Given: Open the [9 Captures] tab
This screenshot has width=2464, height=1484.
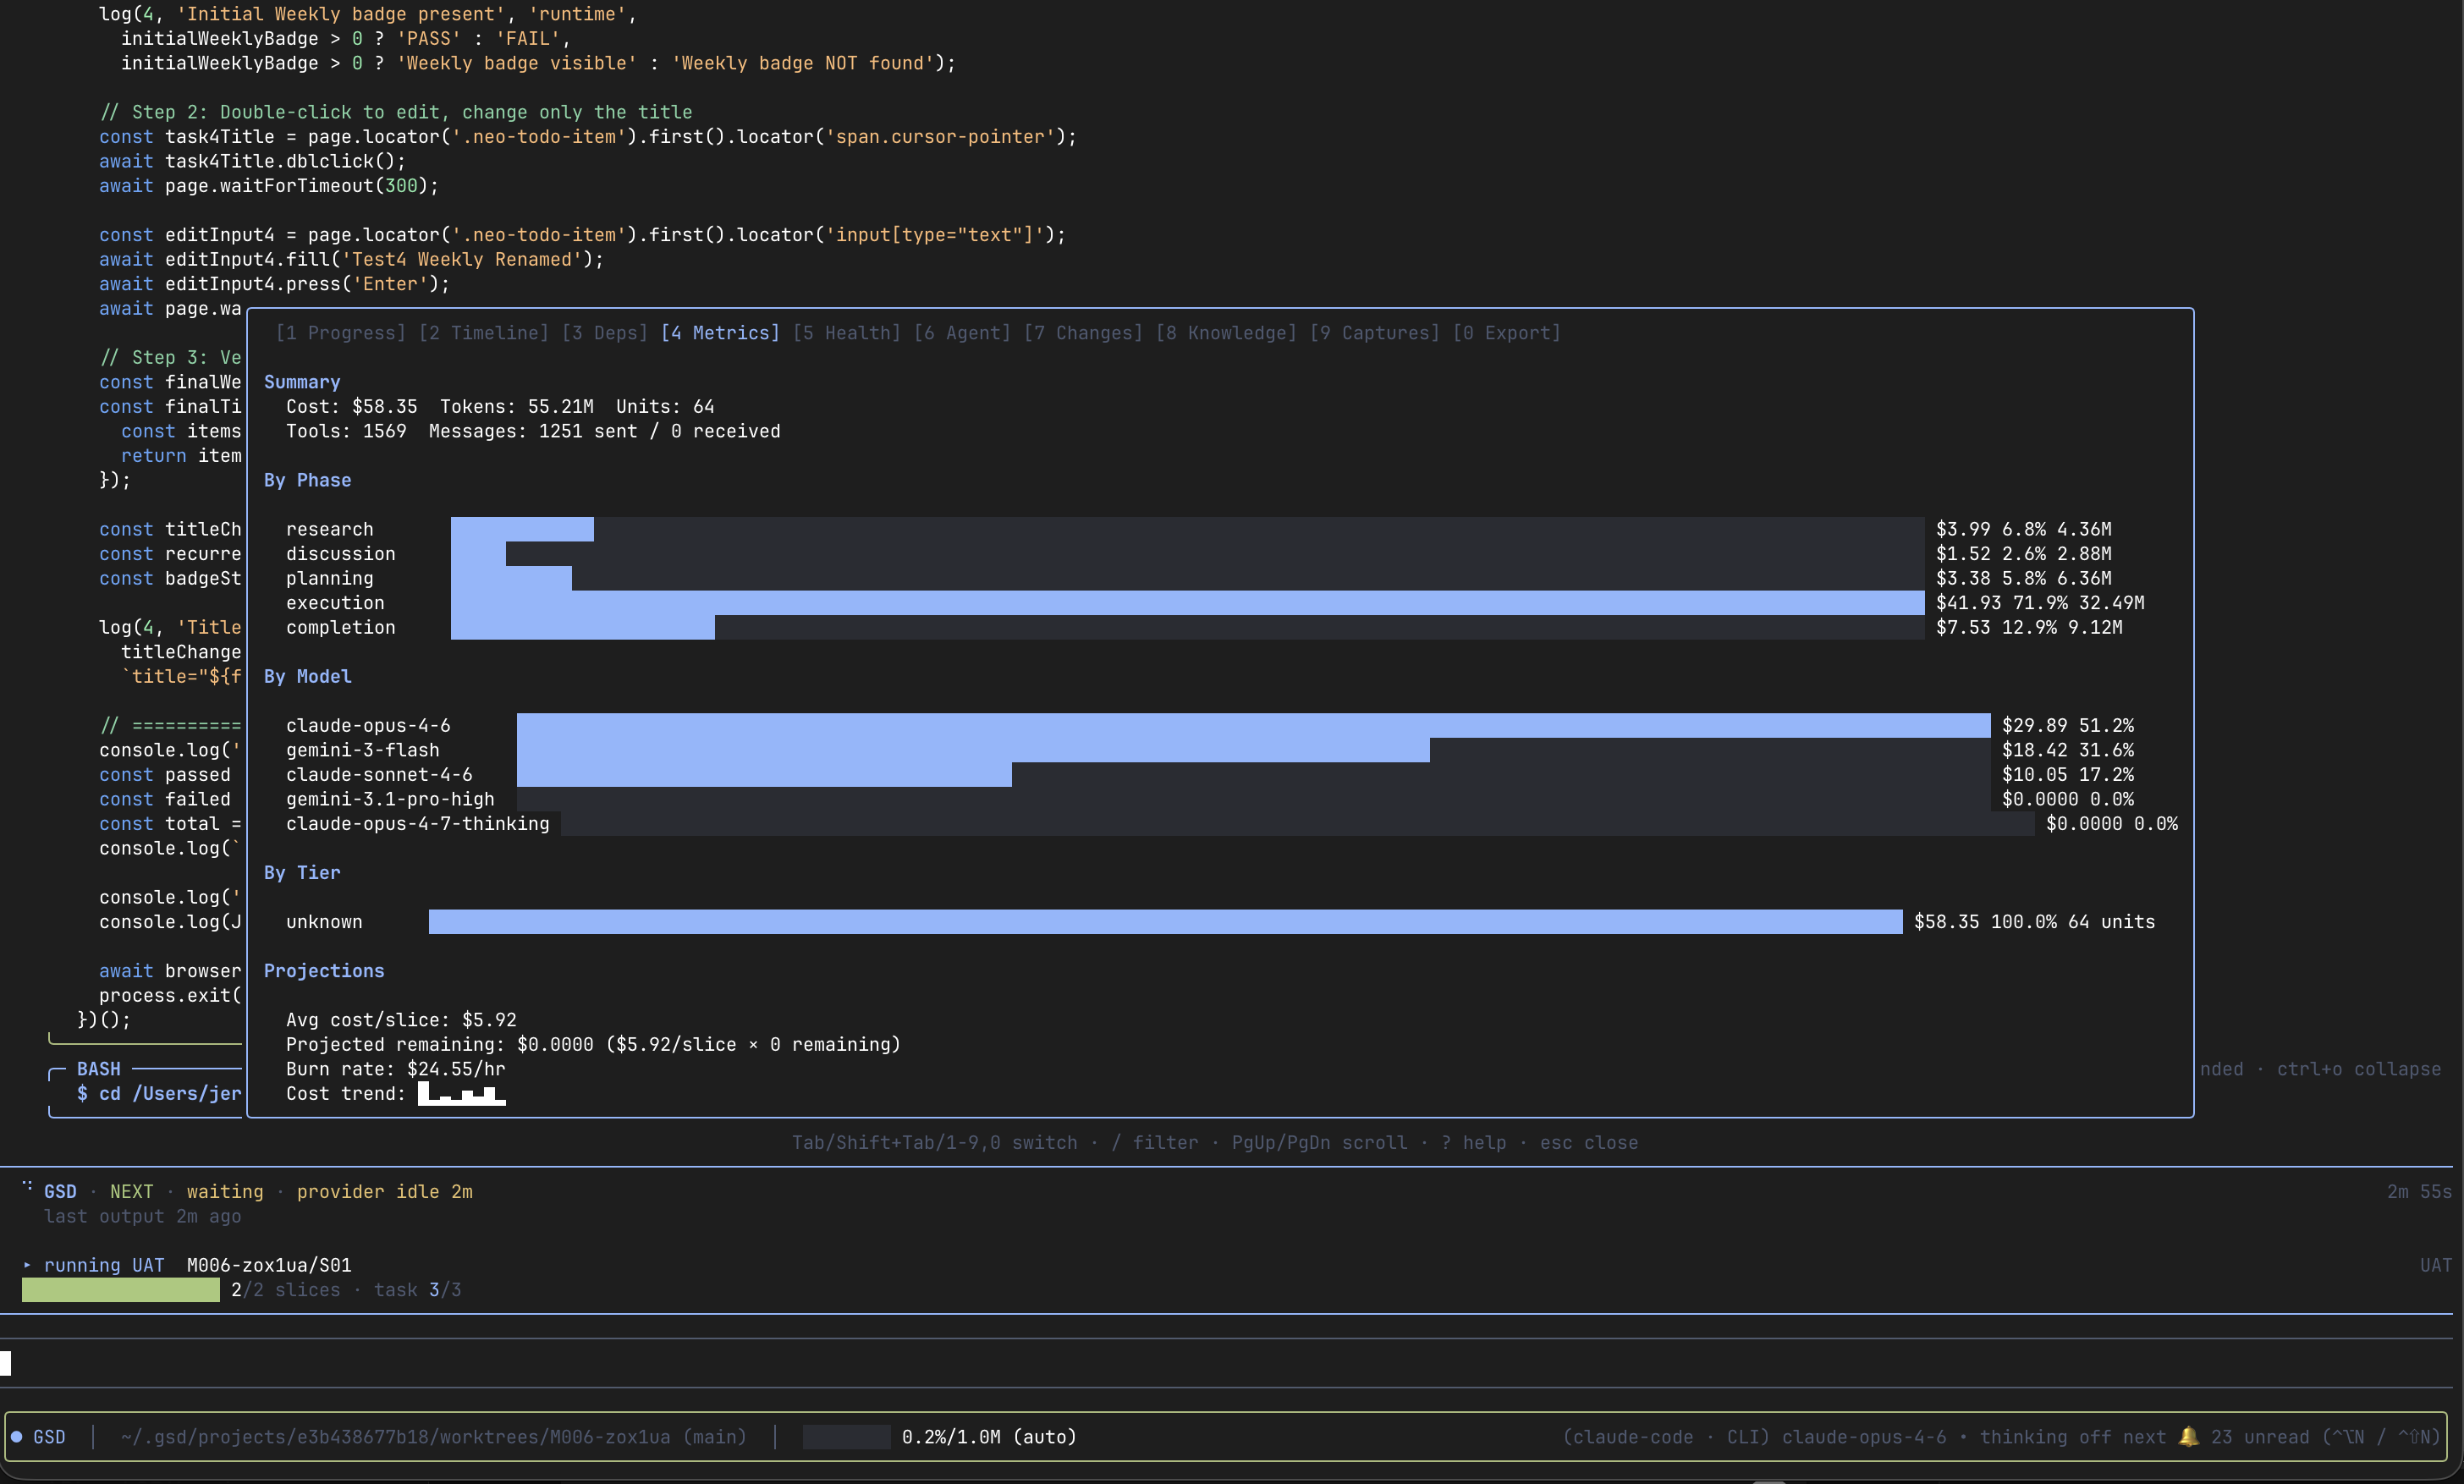Looking at the screenshot, I should [1374, 333].
